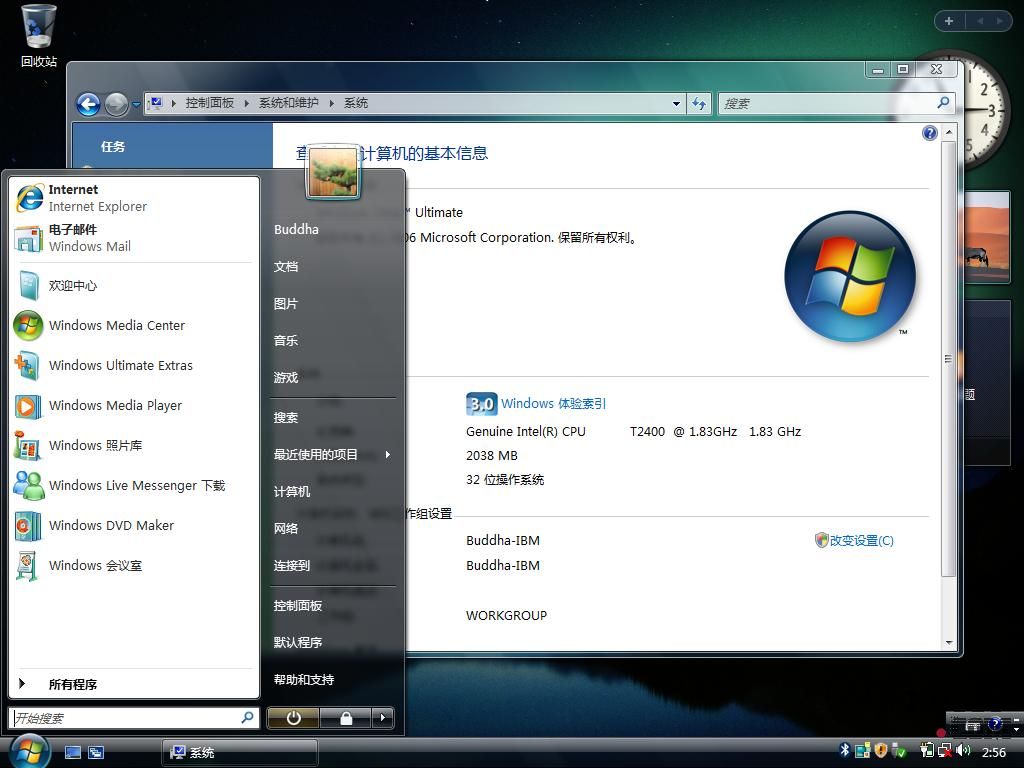Expand 所有程序 (All Programs) list

click(x=72, y=684)
